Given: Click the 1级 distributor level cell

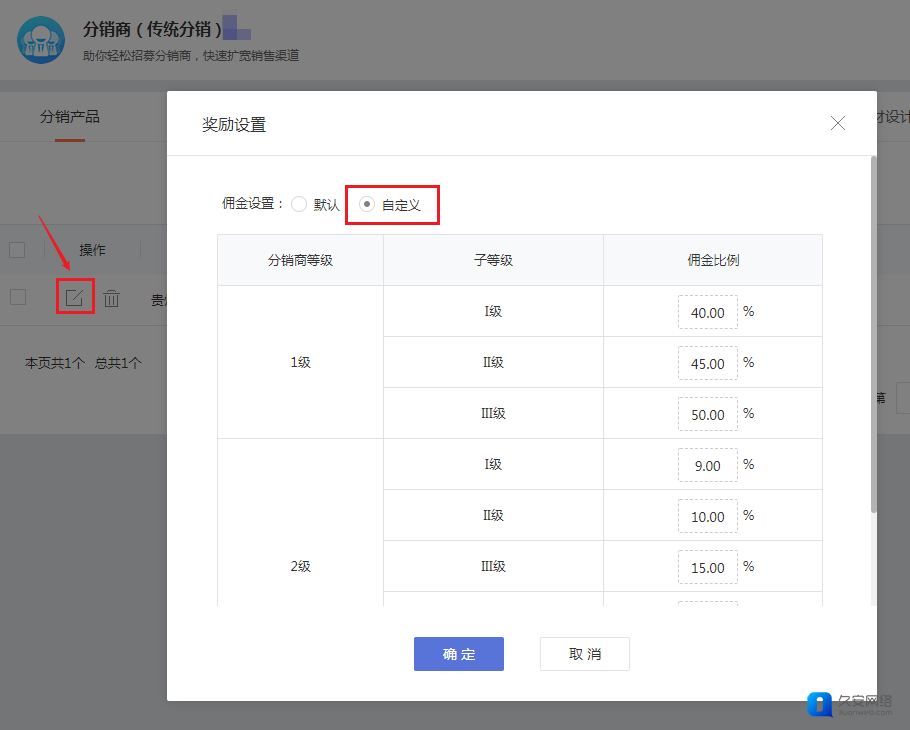Looking at the screenshot, I should [x=300, y=362].
